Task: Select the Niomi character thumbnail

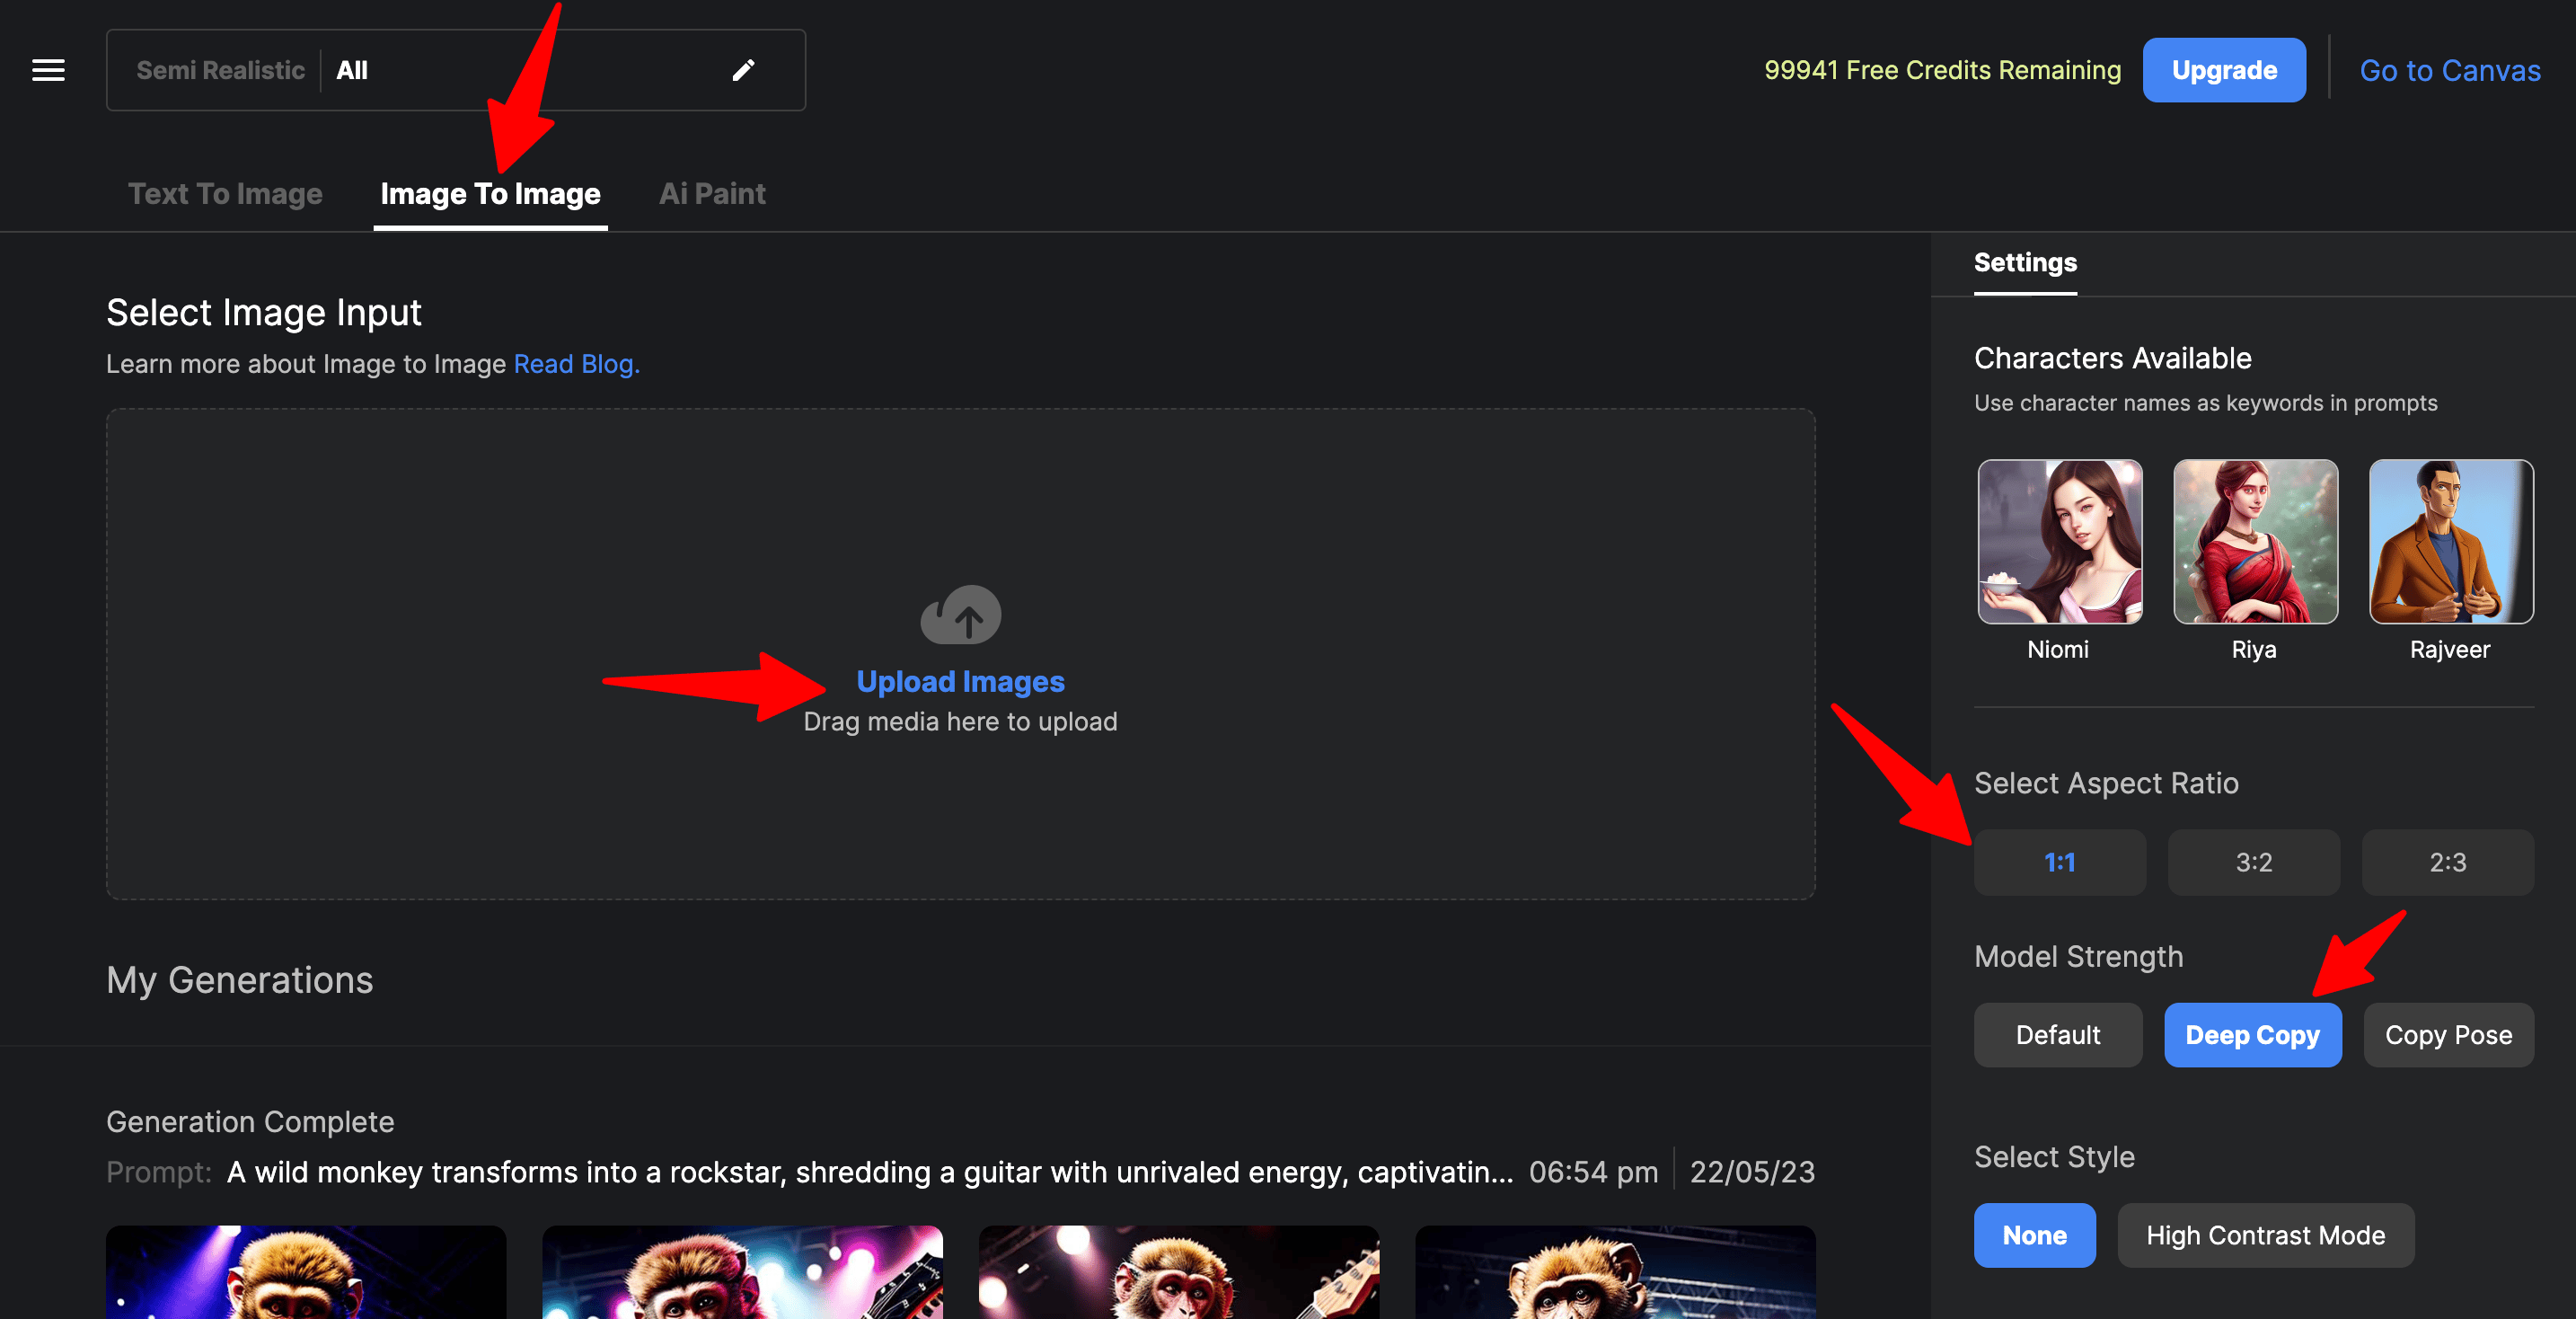Action: [2059, 541]
